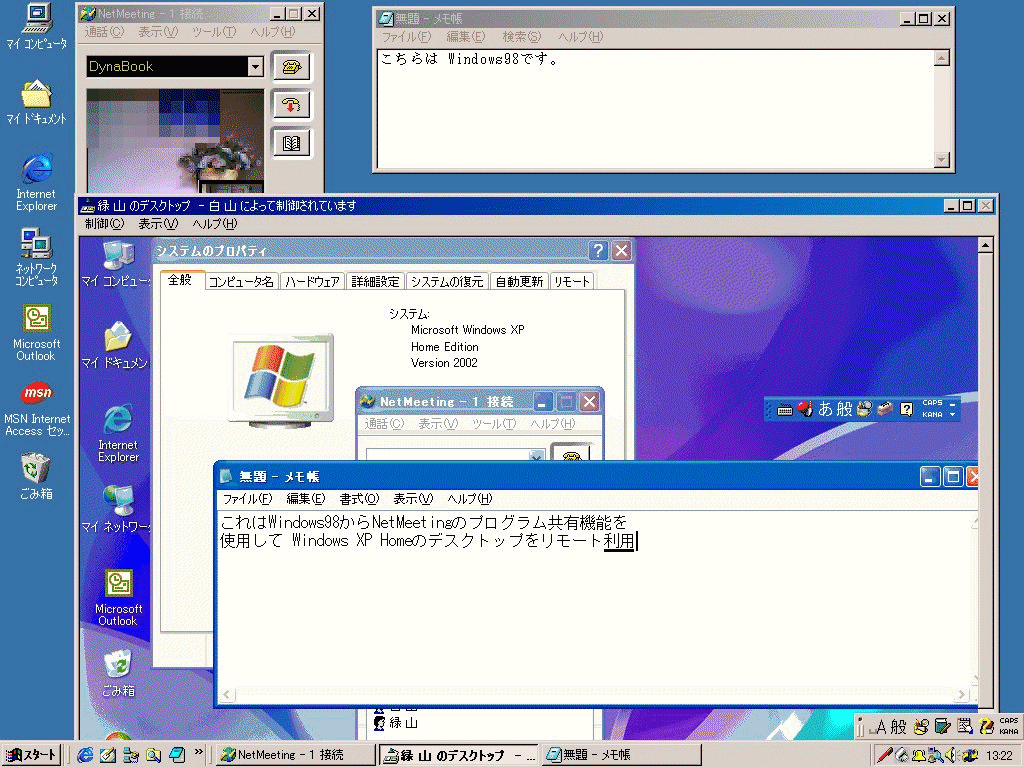Image resolution: width=1024 pixels, height=768 pixels.
Task: Click the ごみ箱 recycle bin on the Win98 desktop
Action: pyautogui.click(x=37, y=477)
